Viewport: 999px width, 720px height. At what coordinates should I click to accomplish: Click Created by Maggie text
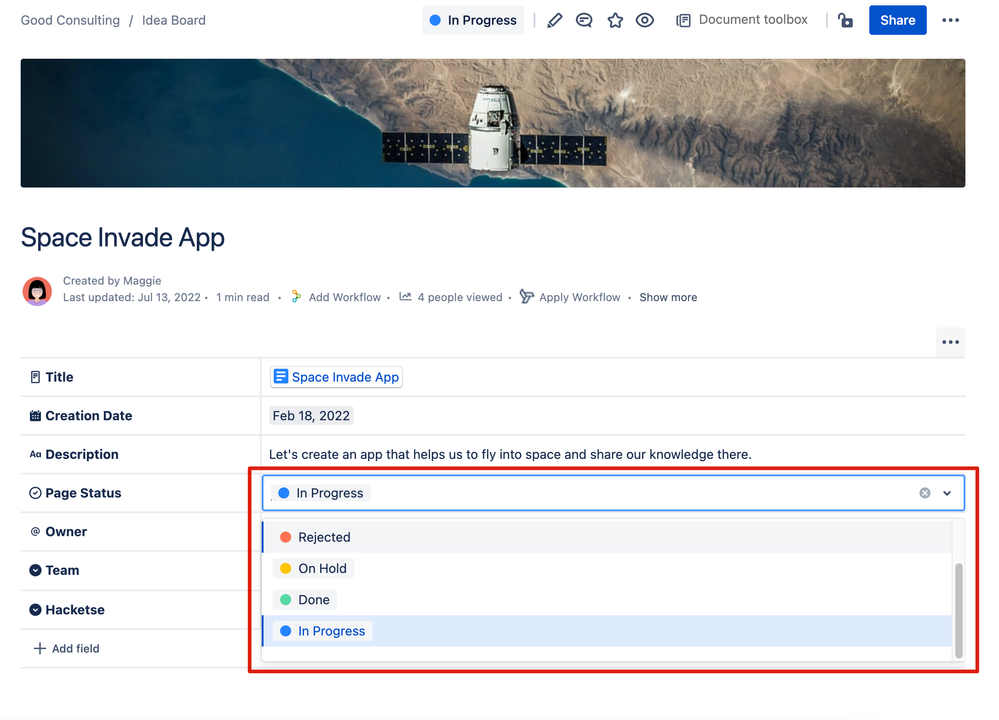click(x=112, y=281)
